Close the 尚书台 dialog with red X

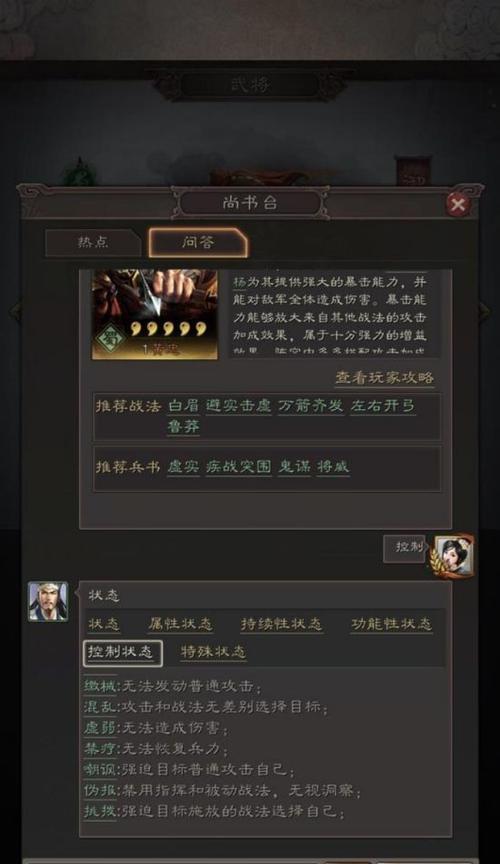[x=458, y=204]
